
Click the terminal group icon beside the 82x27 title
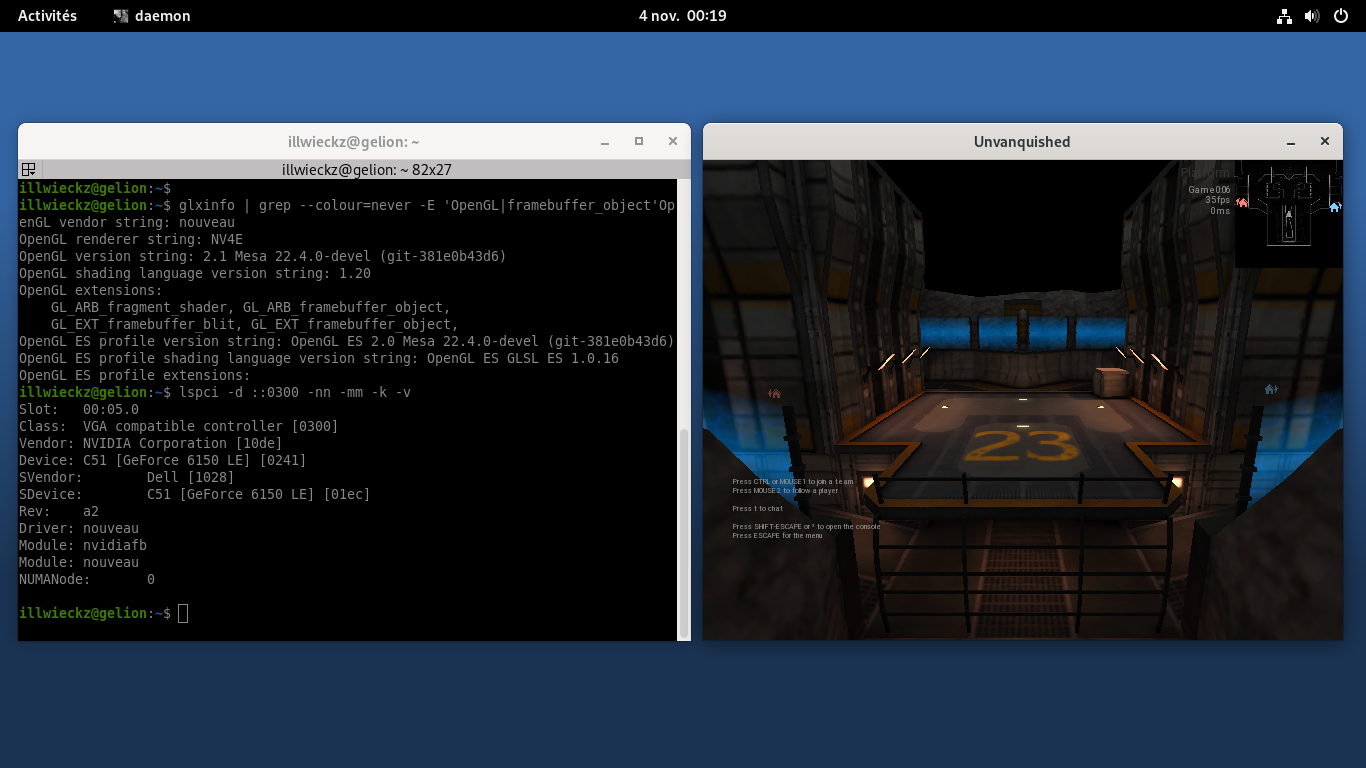pos(29,170)
